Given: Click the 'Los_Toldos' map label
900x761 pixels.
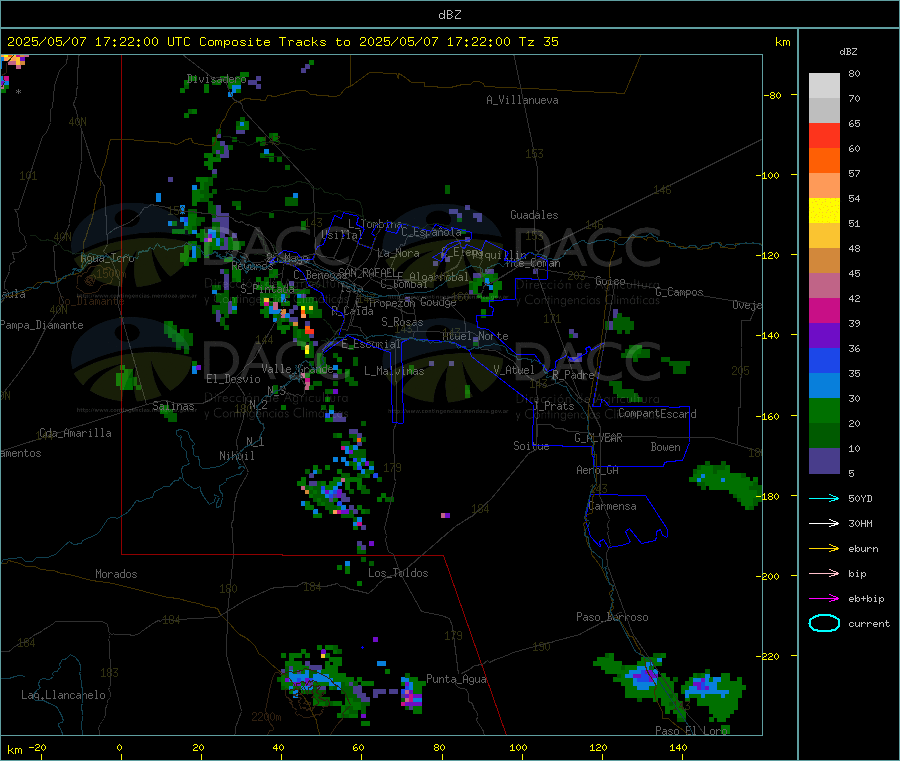Looking at the screenshot, I should (x=398, y=573).
